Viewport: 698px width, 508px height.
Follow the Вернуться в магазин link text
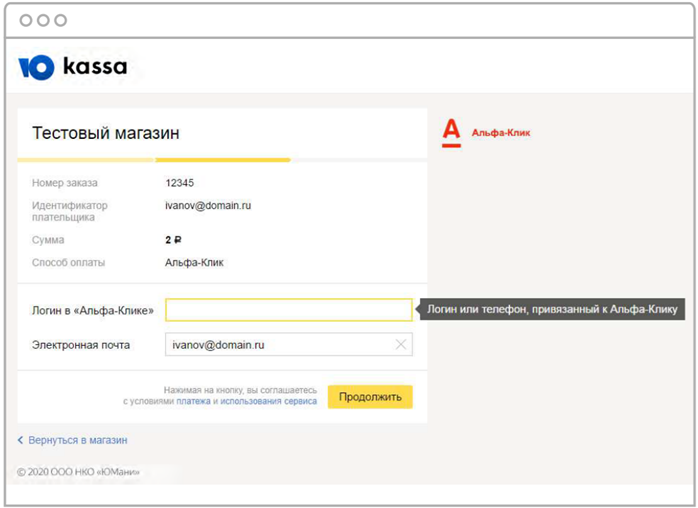(78, 440)
